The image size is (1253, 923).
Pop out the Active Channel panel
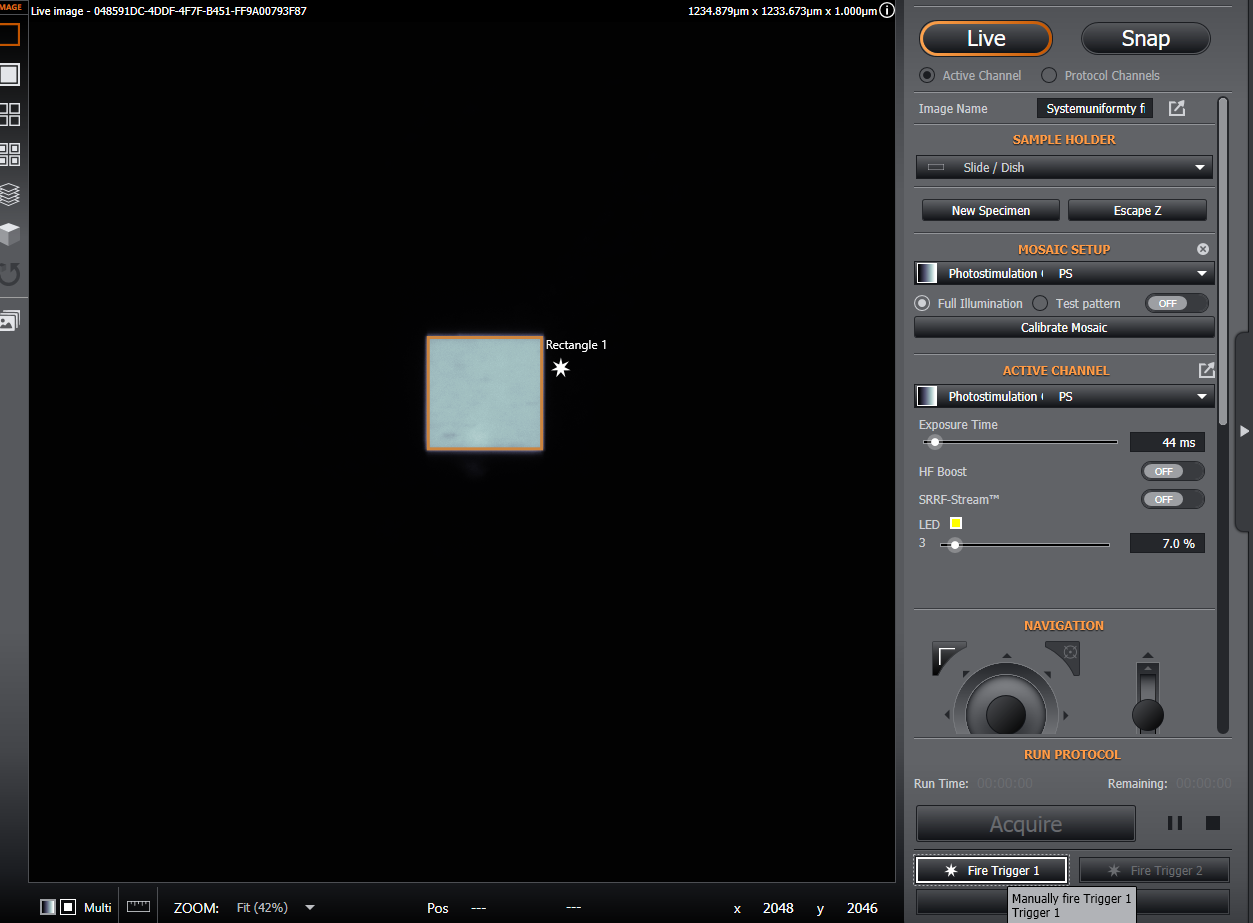click(1206, 370)
